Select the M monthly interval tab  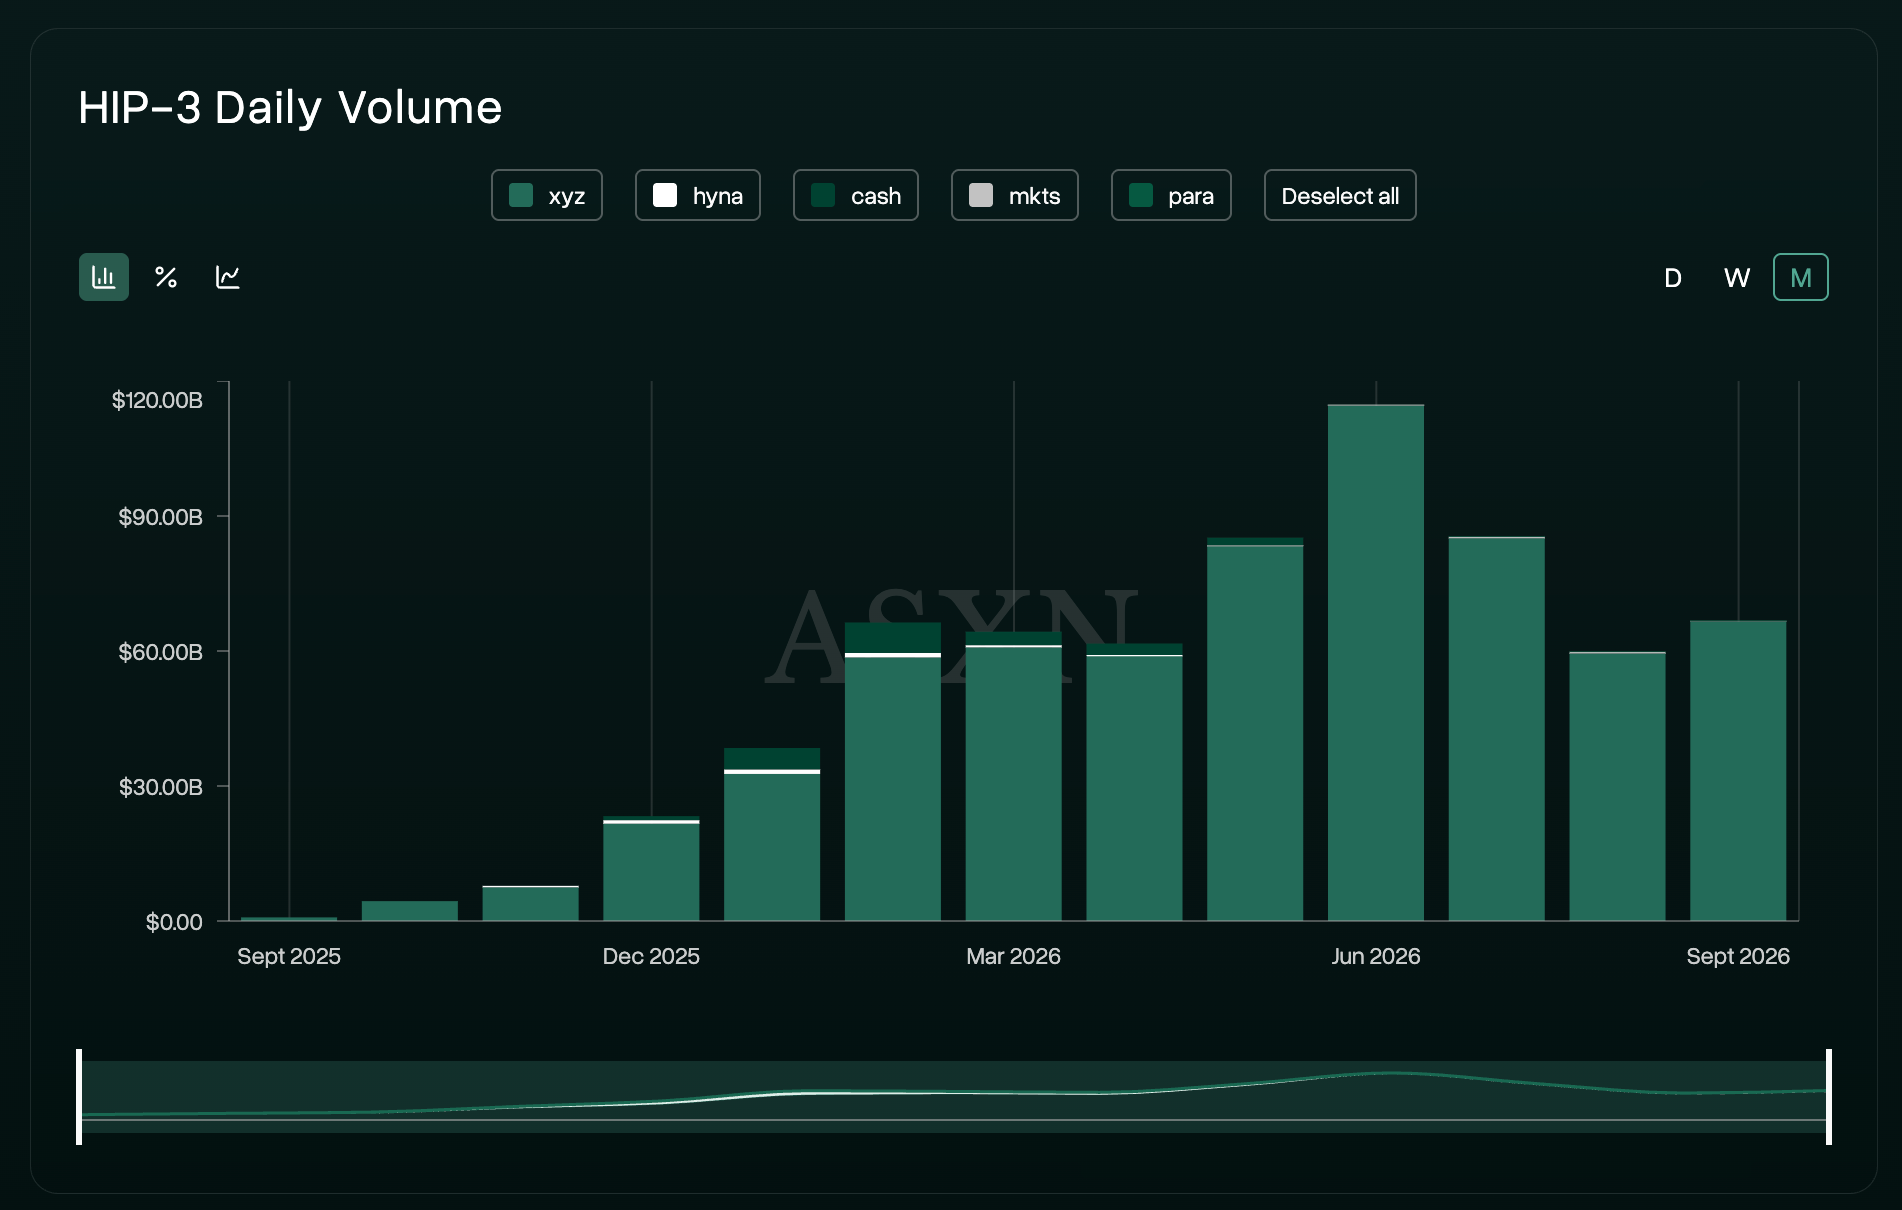[1801, 277]
